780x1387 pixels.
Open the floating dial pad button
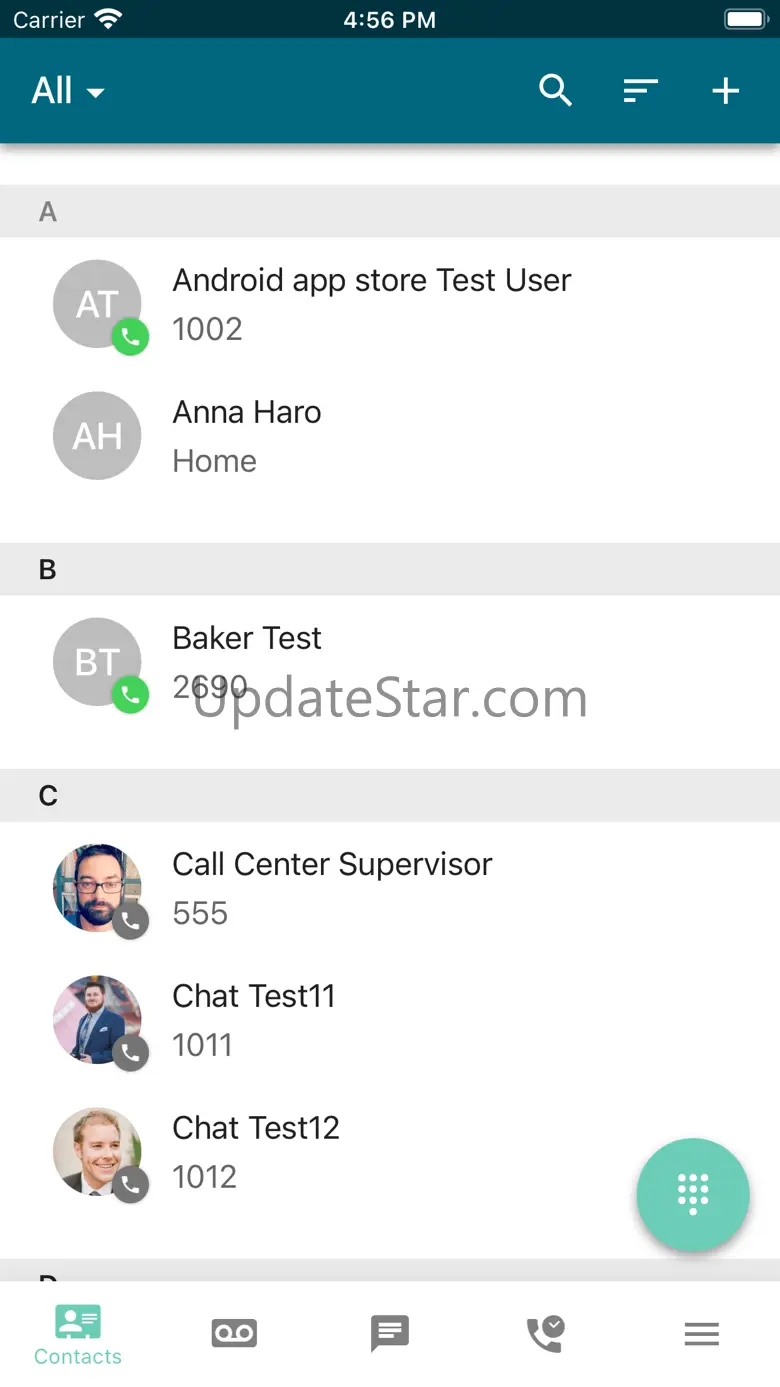[693, 1194]
